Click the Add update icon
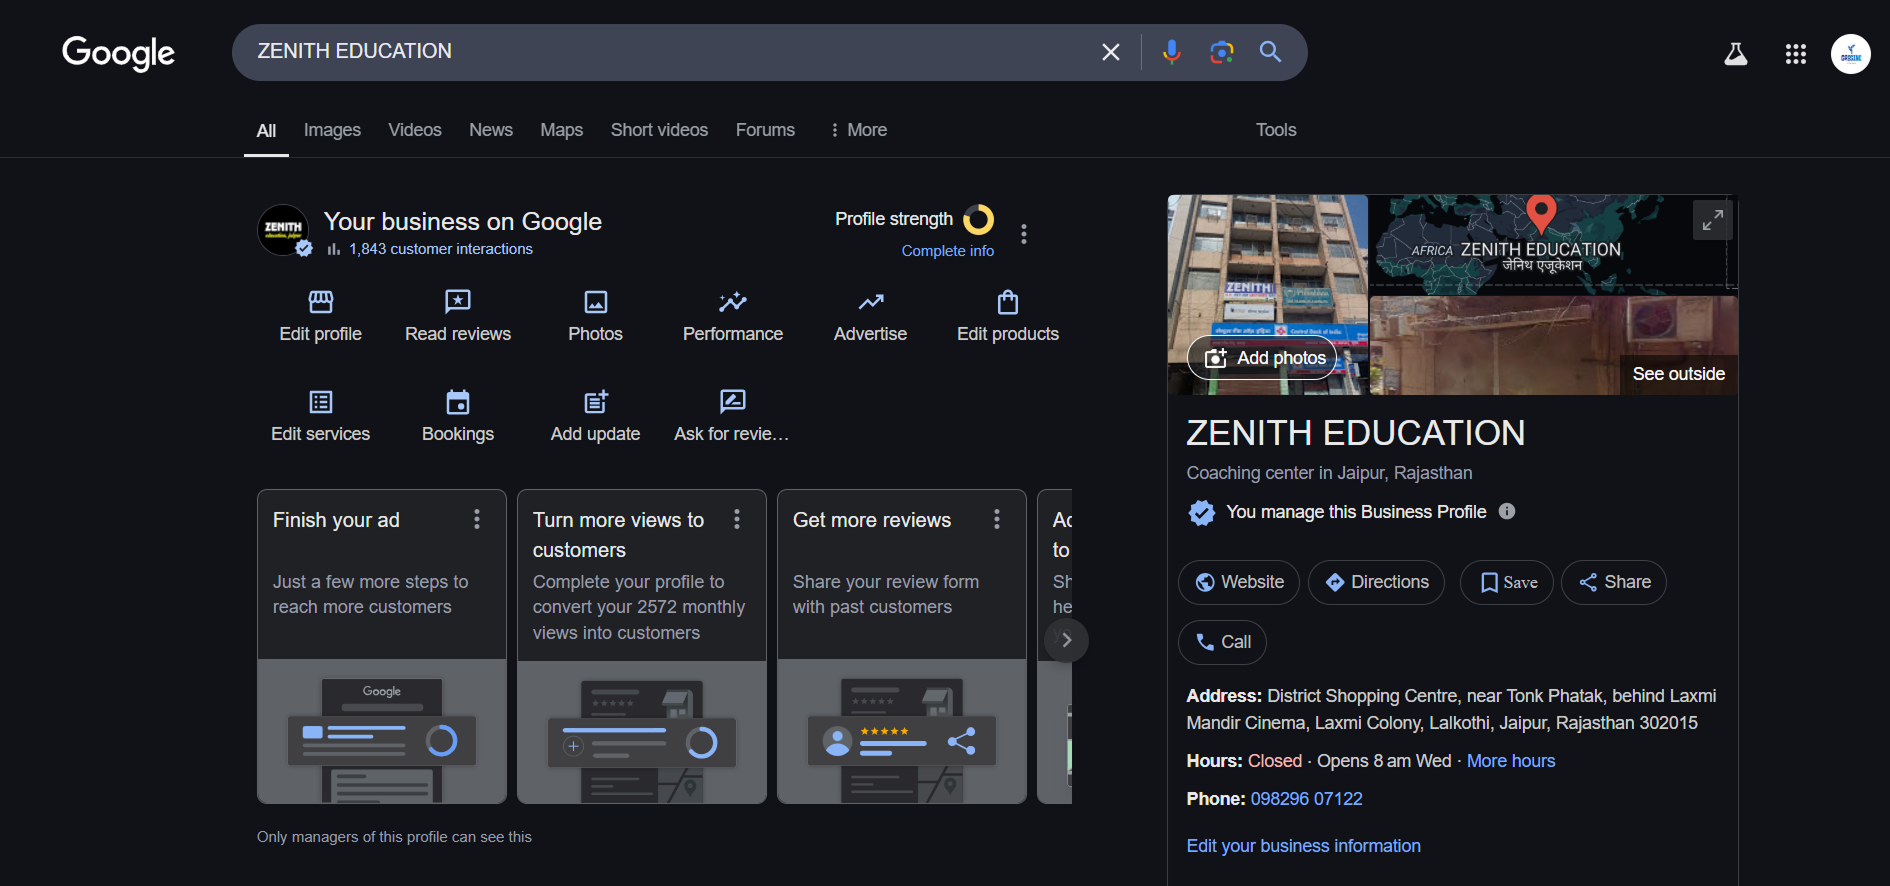 point(596,402)
